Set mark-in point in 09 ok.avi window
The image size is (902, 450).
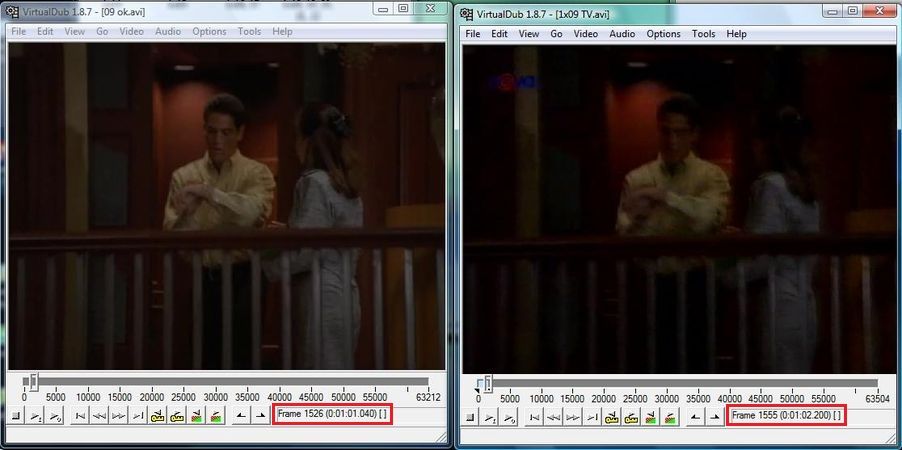242,415
